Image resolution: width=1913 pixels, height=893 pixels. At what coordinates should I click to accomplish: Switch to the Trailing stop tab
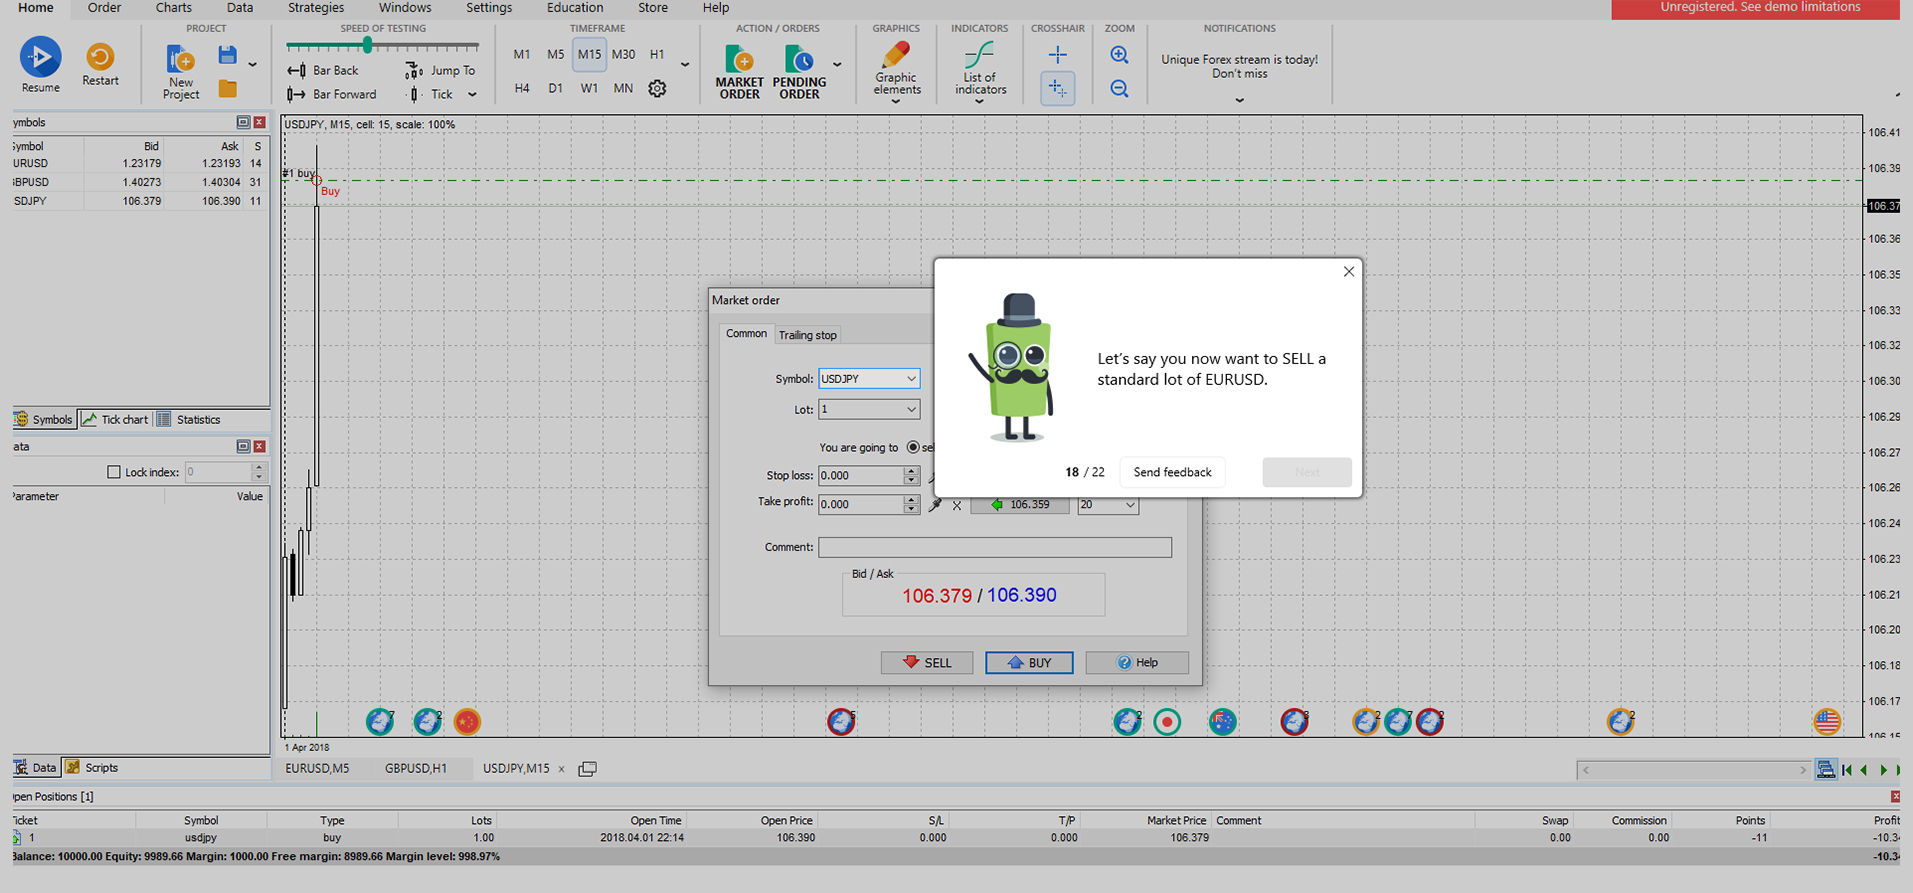(x=807, y=335)
